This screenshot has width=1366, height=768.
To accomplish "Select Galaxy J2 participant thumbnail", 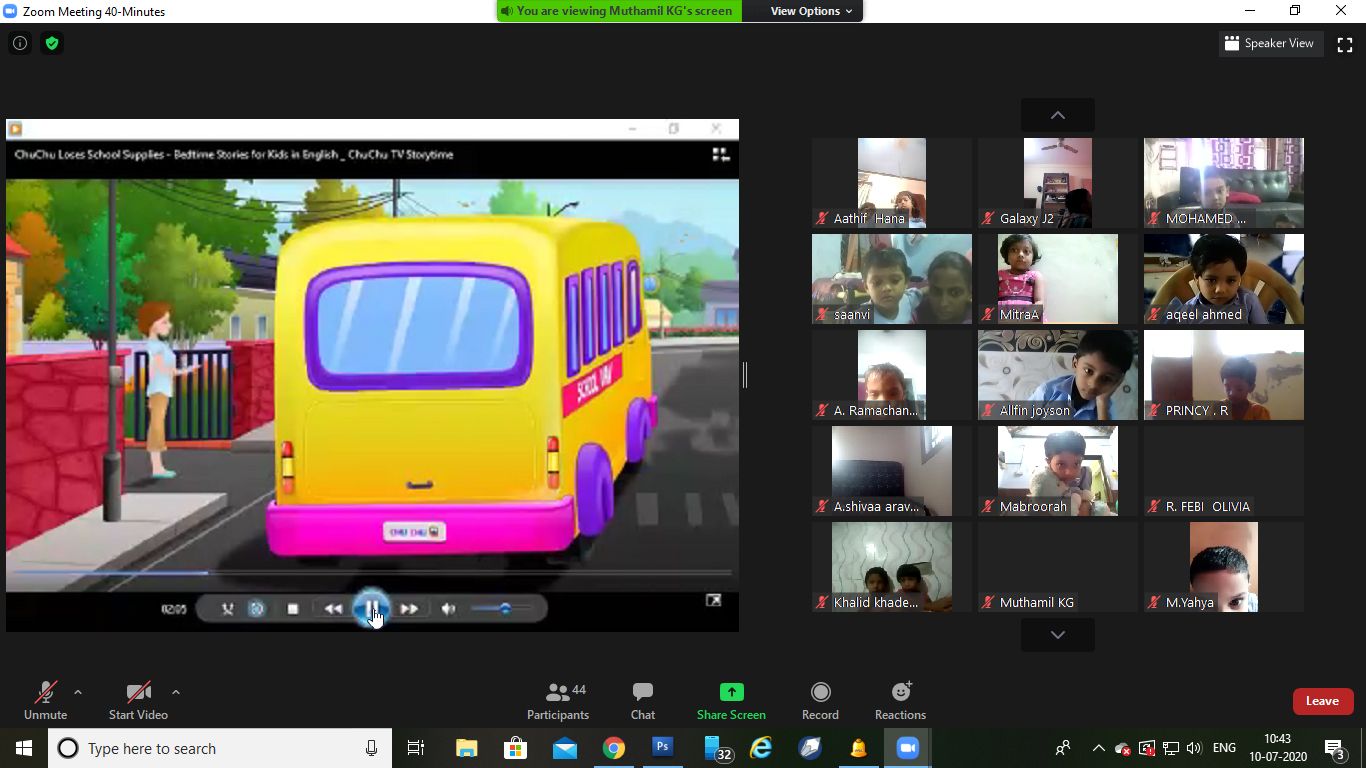I will click(1058, 183).
